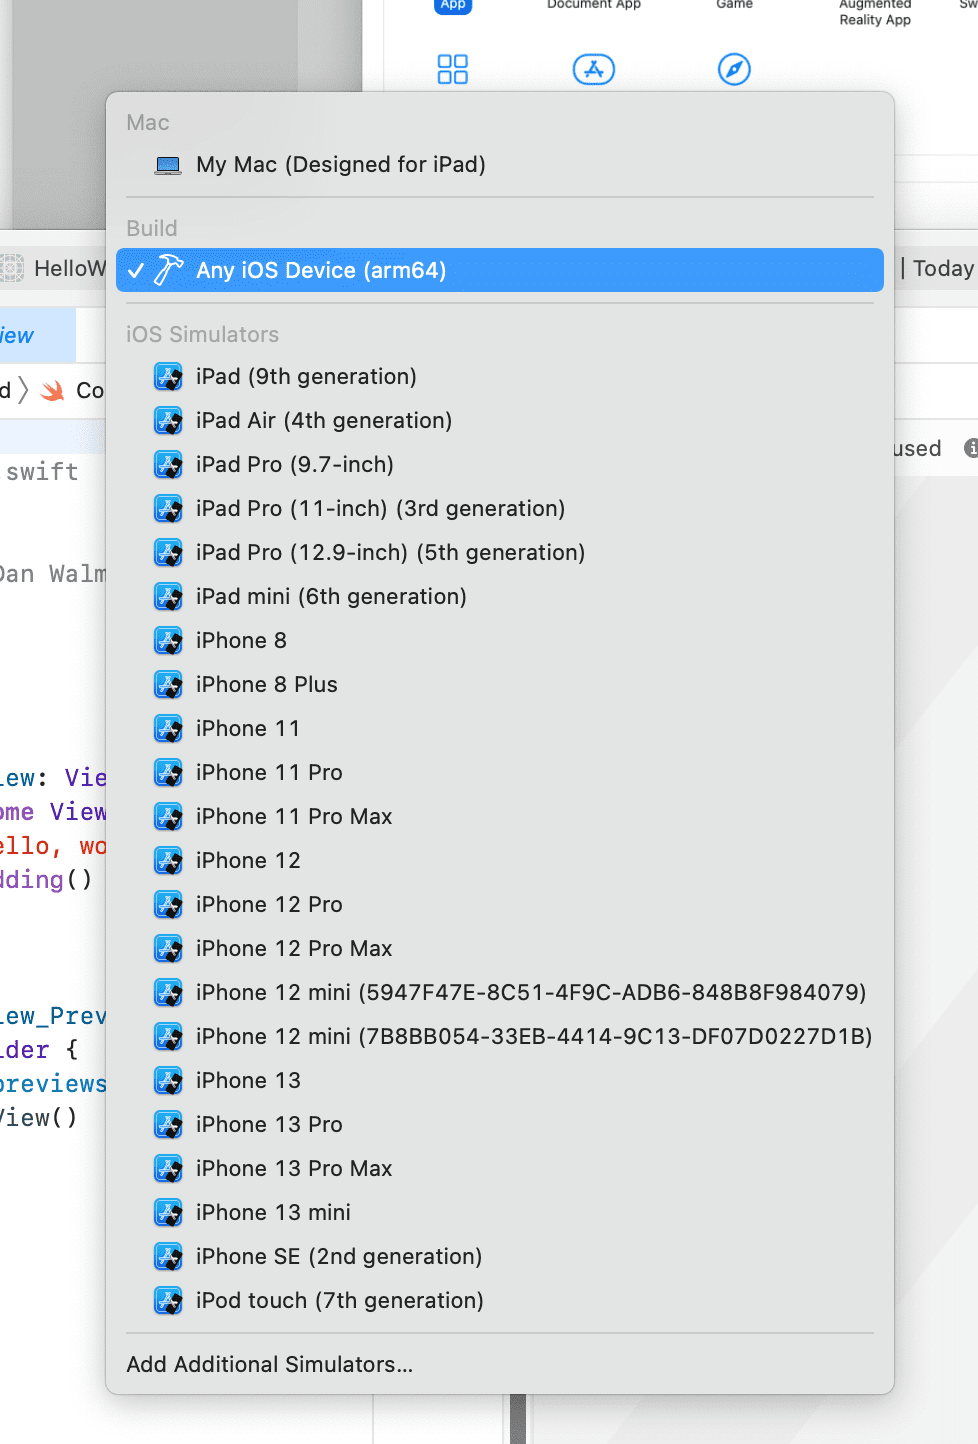Click the simulator icon beside iPhone 8
978x1444 pixels.
[168, 641]
